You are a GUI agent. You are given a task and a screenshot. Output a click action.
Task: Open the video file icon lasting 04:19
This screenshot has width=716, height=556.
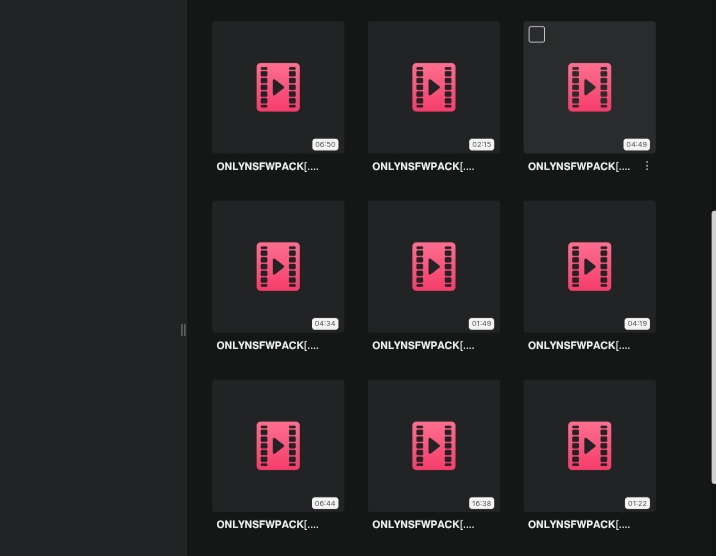tap(590, 267)
